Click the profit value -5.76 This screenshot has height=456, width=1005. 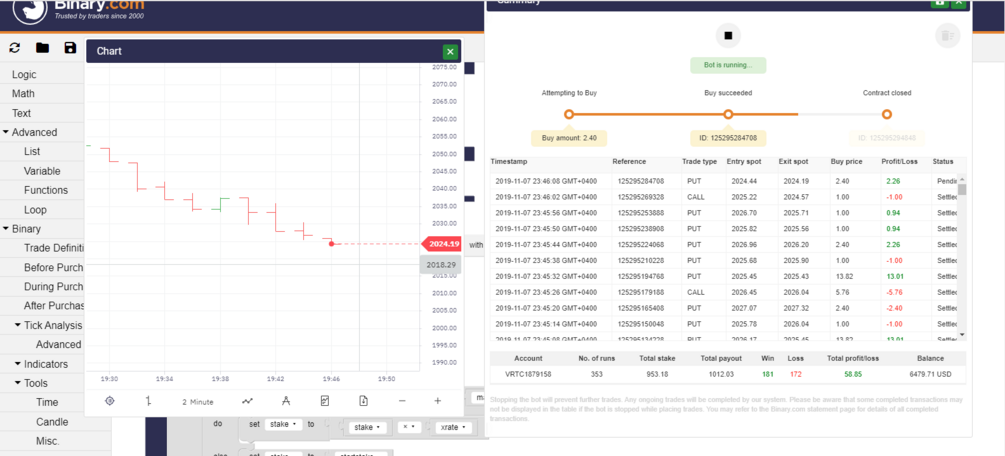893,292
